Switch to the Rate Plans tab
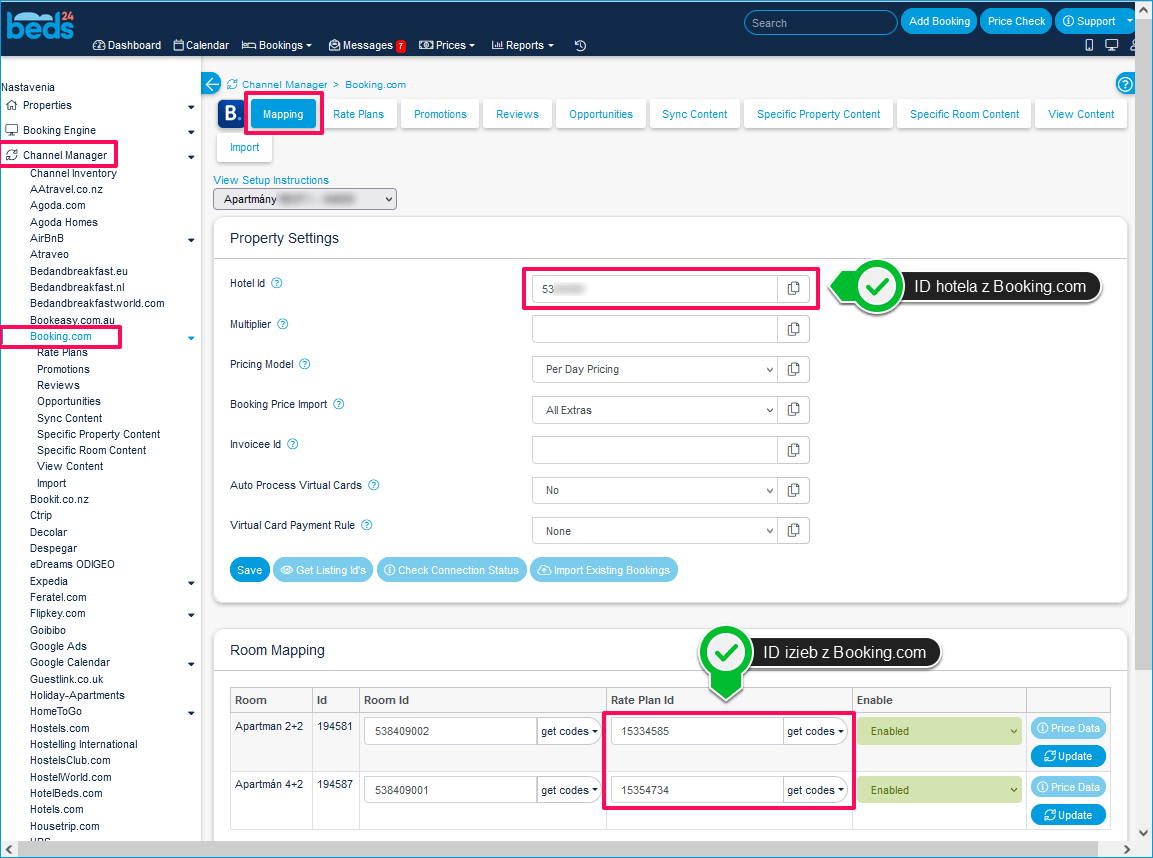Viewport: 1153px width, 858px height. click(x=358, y=114)
